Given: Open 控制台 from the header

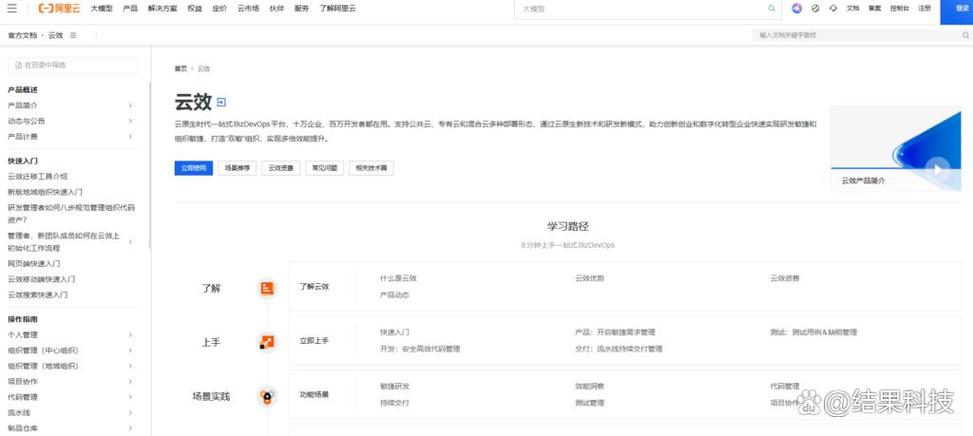Looking at the screenshot, I should (899, 9).
